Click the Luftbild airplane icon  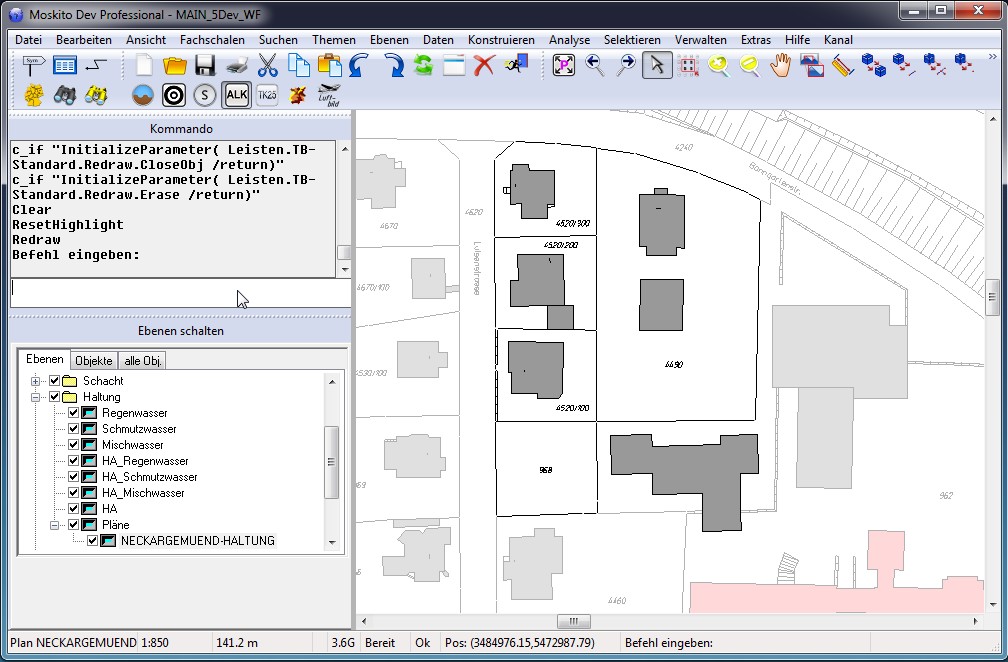pos(329,95)
